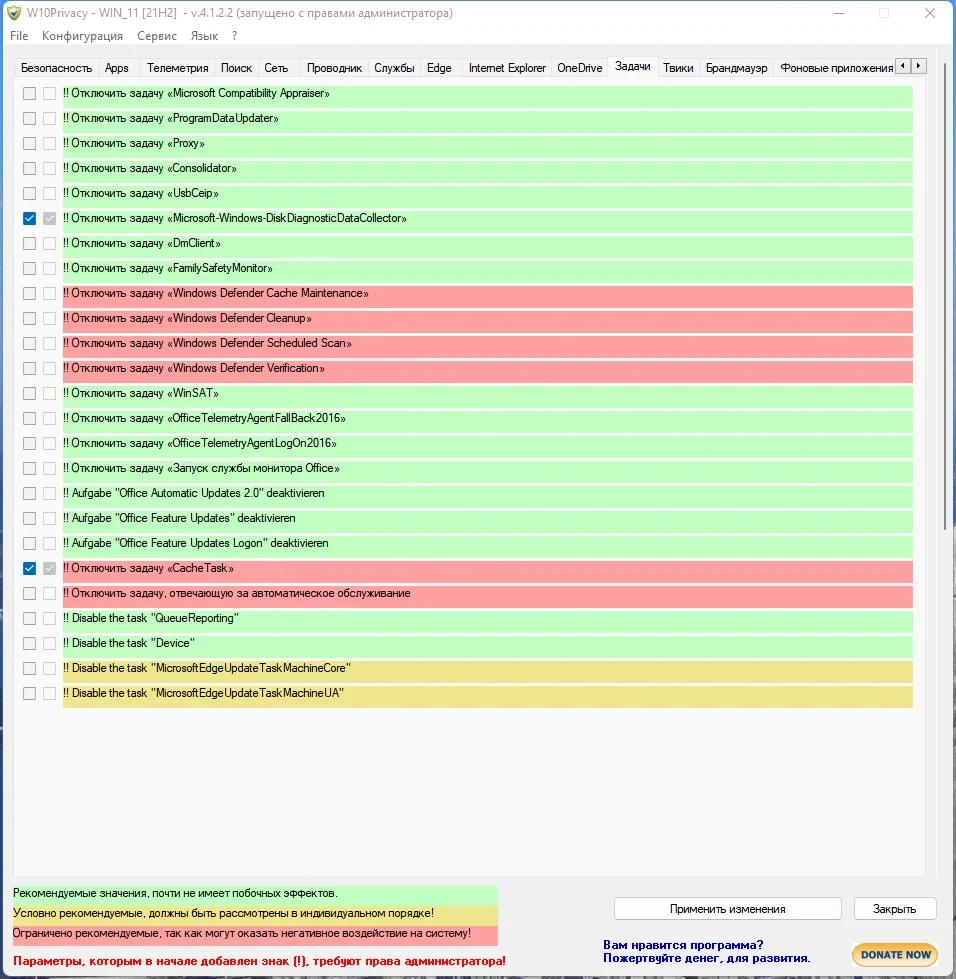This screenshot has width=956, height=979.
Task: Open the Язык menu
Action: click(x=204, y=36)
